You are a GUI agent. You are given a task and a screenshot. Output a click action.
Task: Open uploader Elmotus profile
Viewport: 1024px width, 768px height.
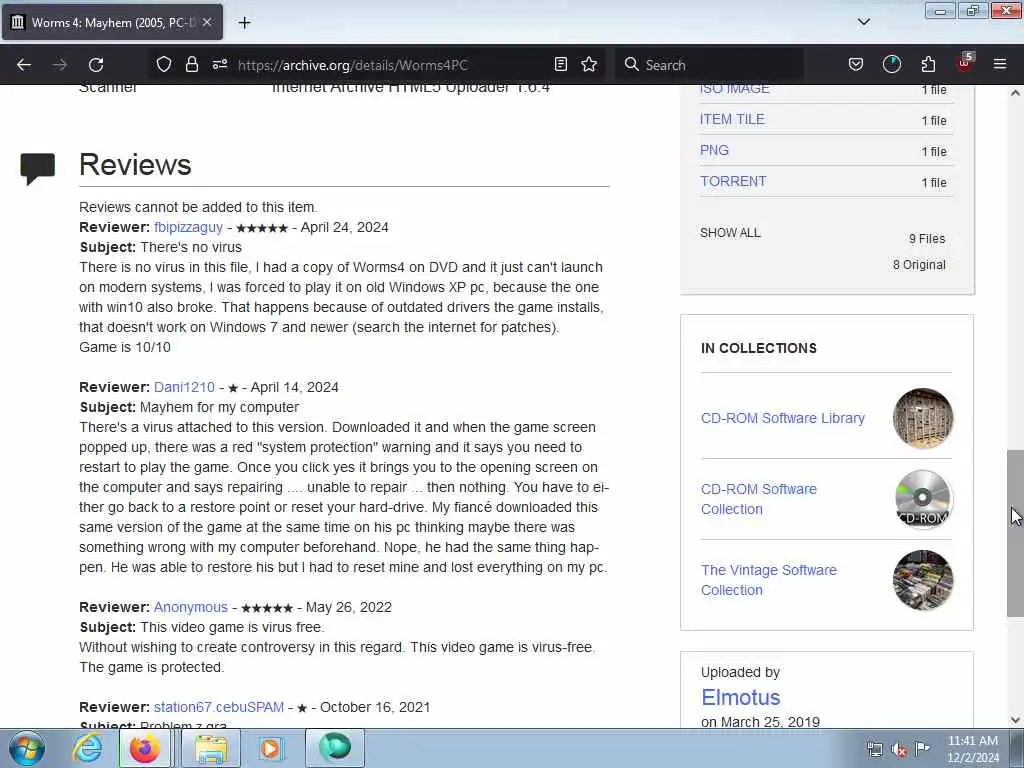point(741,697)
